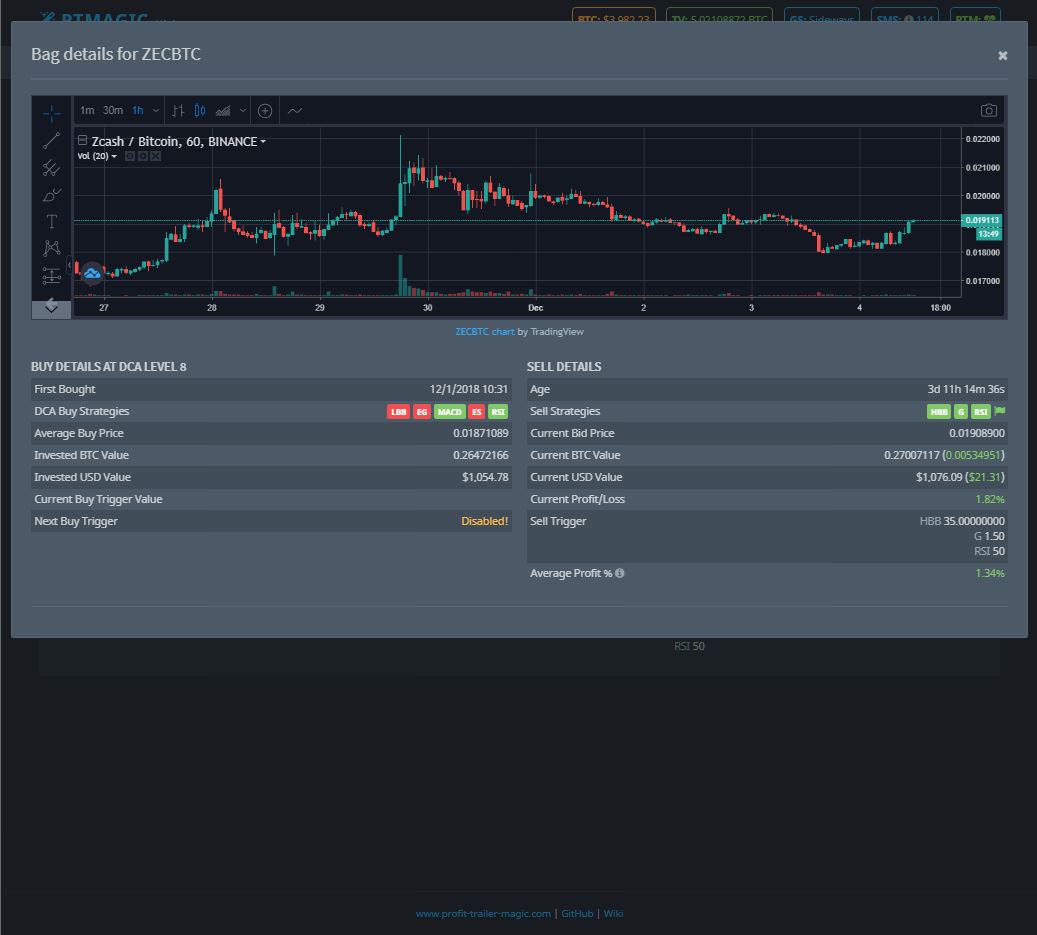Click the compare or add symbol icon

[265, 110]
